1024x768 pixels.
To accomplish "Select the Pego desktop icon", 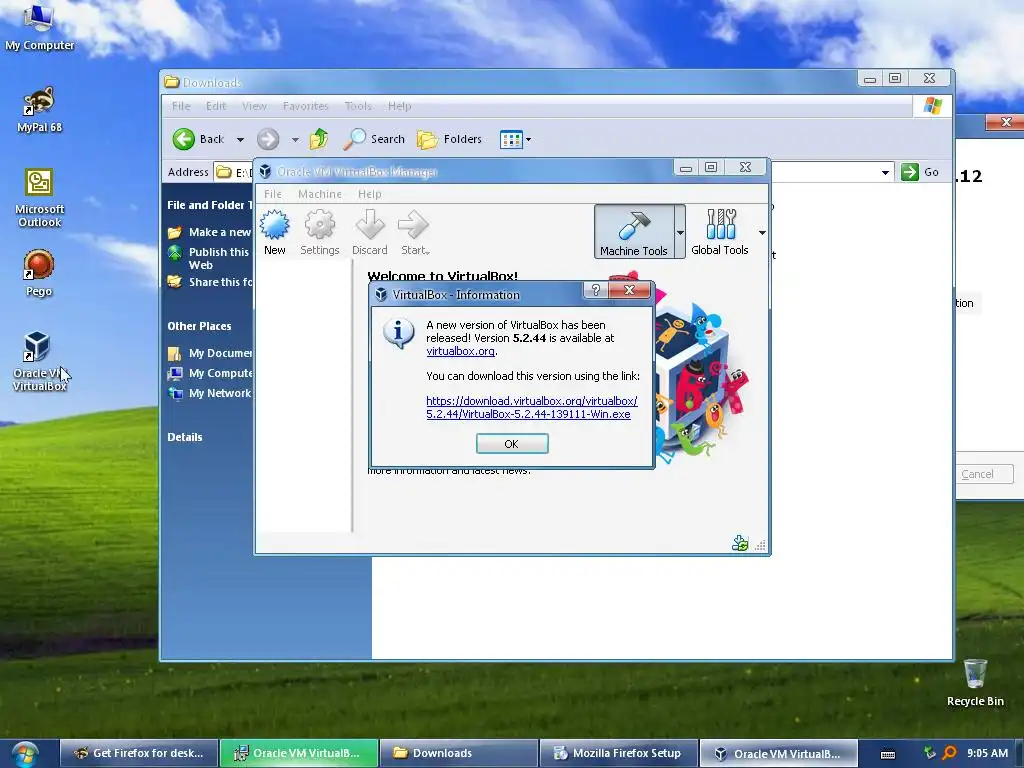I will click(x=39, y=274).
